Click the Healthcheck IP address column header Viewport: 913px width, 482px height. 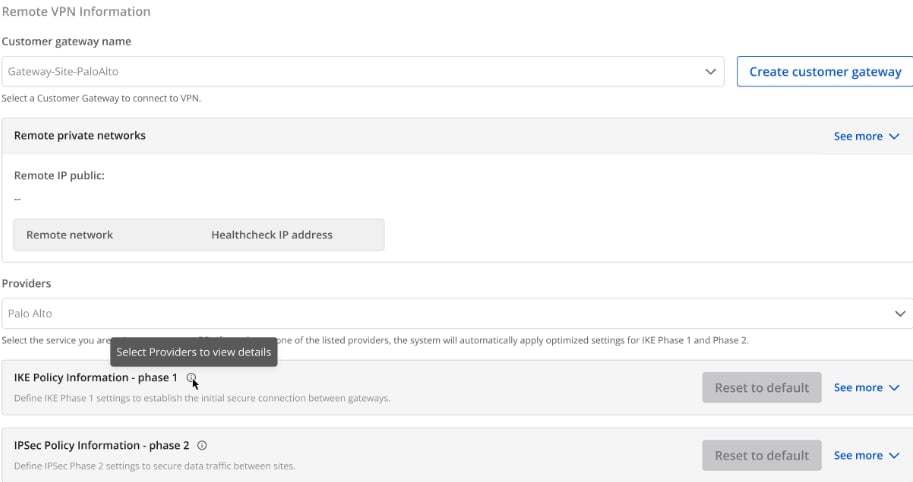271,235
